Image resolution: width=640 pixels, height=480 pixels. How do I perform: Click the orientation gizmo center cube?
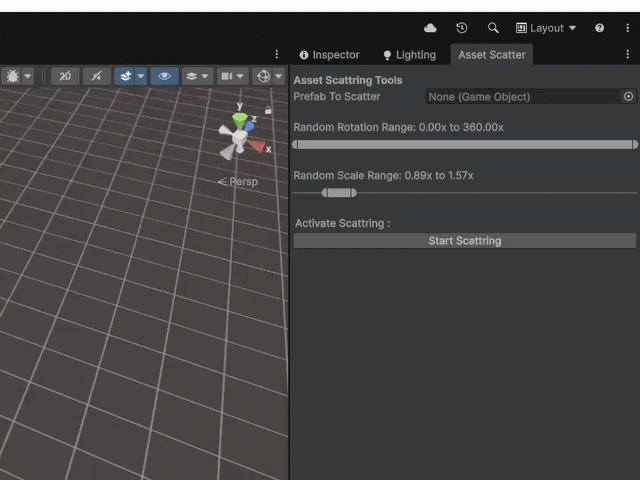tap(240, 138)
